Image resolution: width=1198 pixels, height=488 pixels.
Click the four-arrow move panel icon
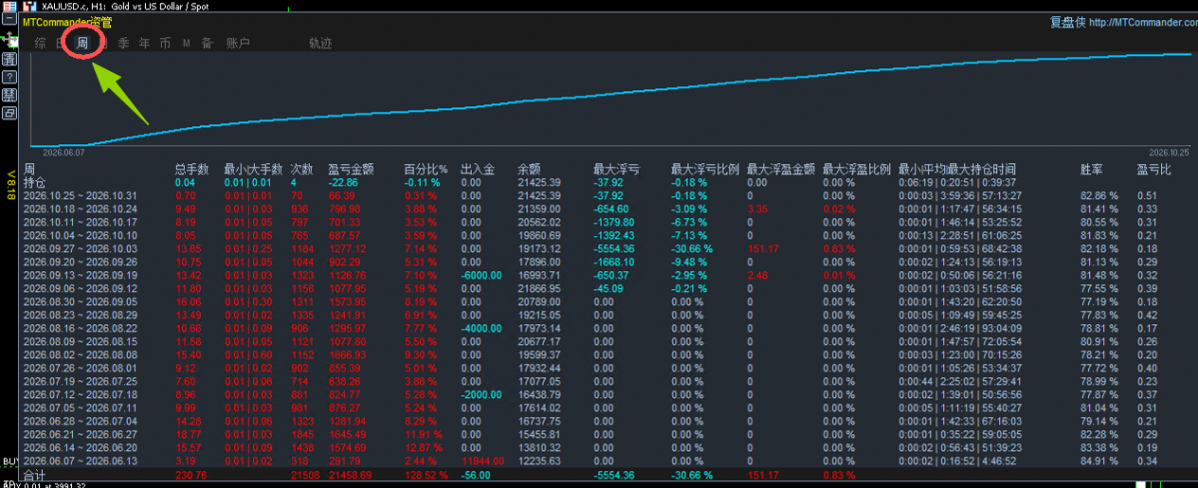9,38
